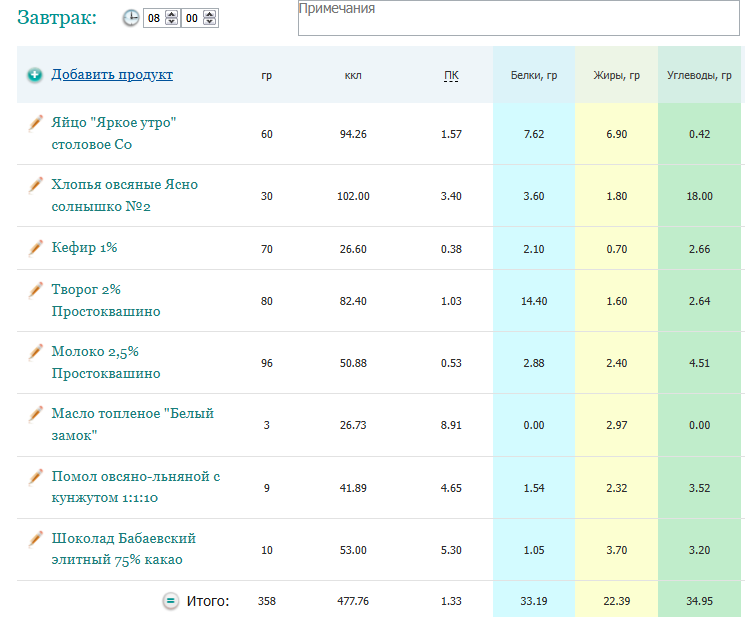
Task: Open product Творог 2% Простоквашино
Action: (x=106, y=300)
